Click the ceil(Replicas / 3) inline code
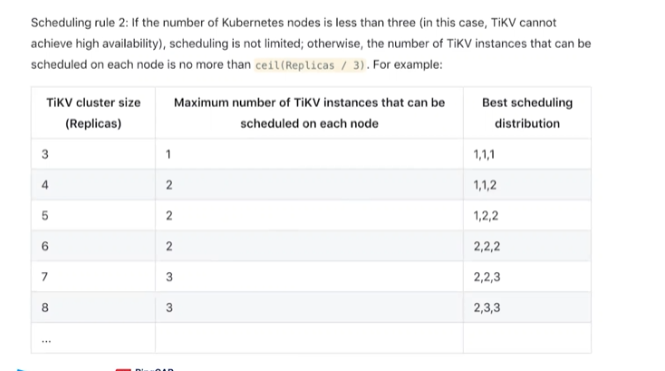 [x=310, y=65]
